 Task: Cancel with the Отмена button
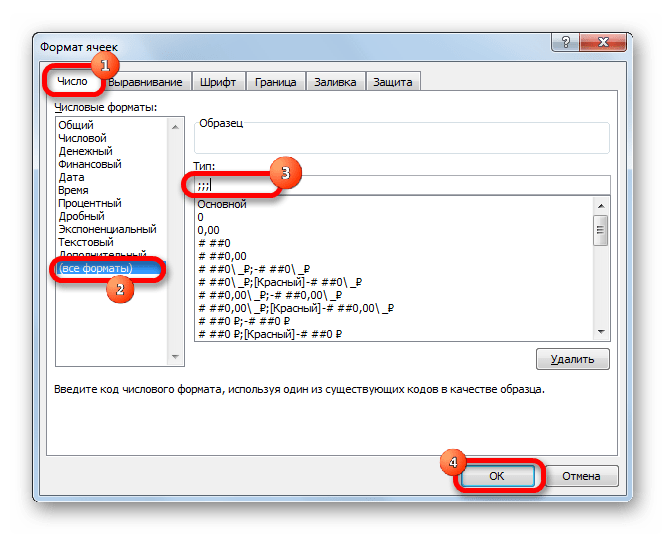(581, 476)
